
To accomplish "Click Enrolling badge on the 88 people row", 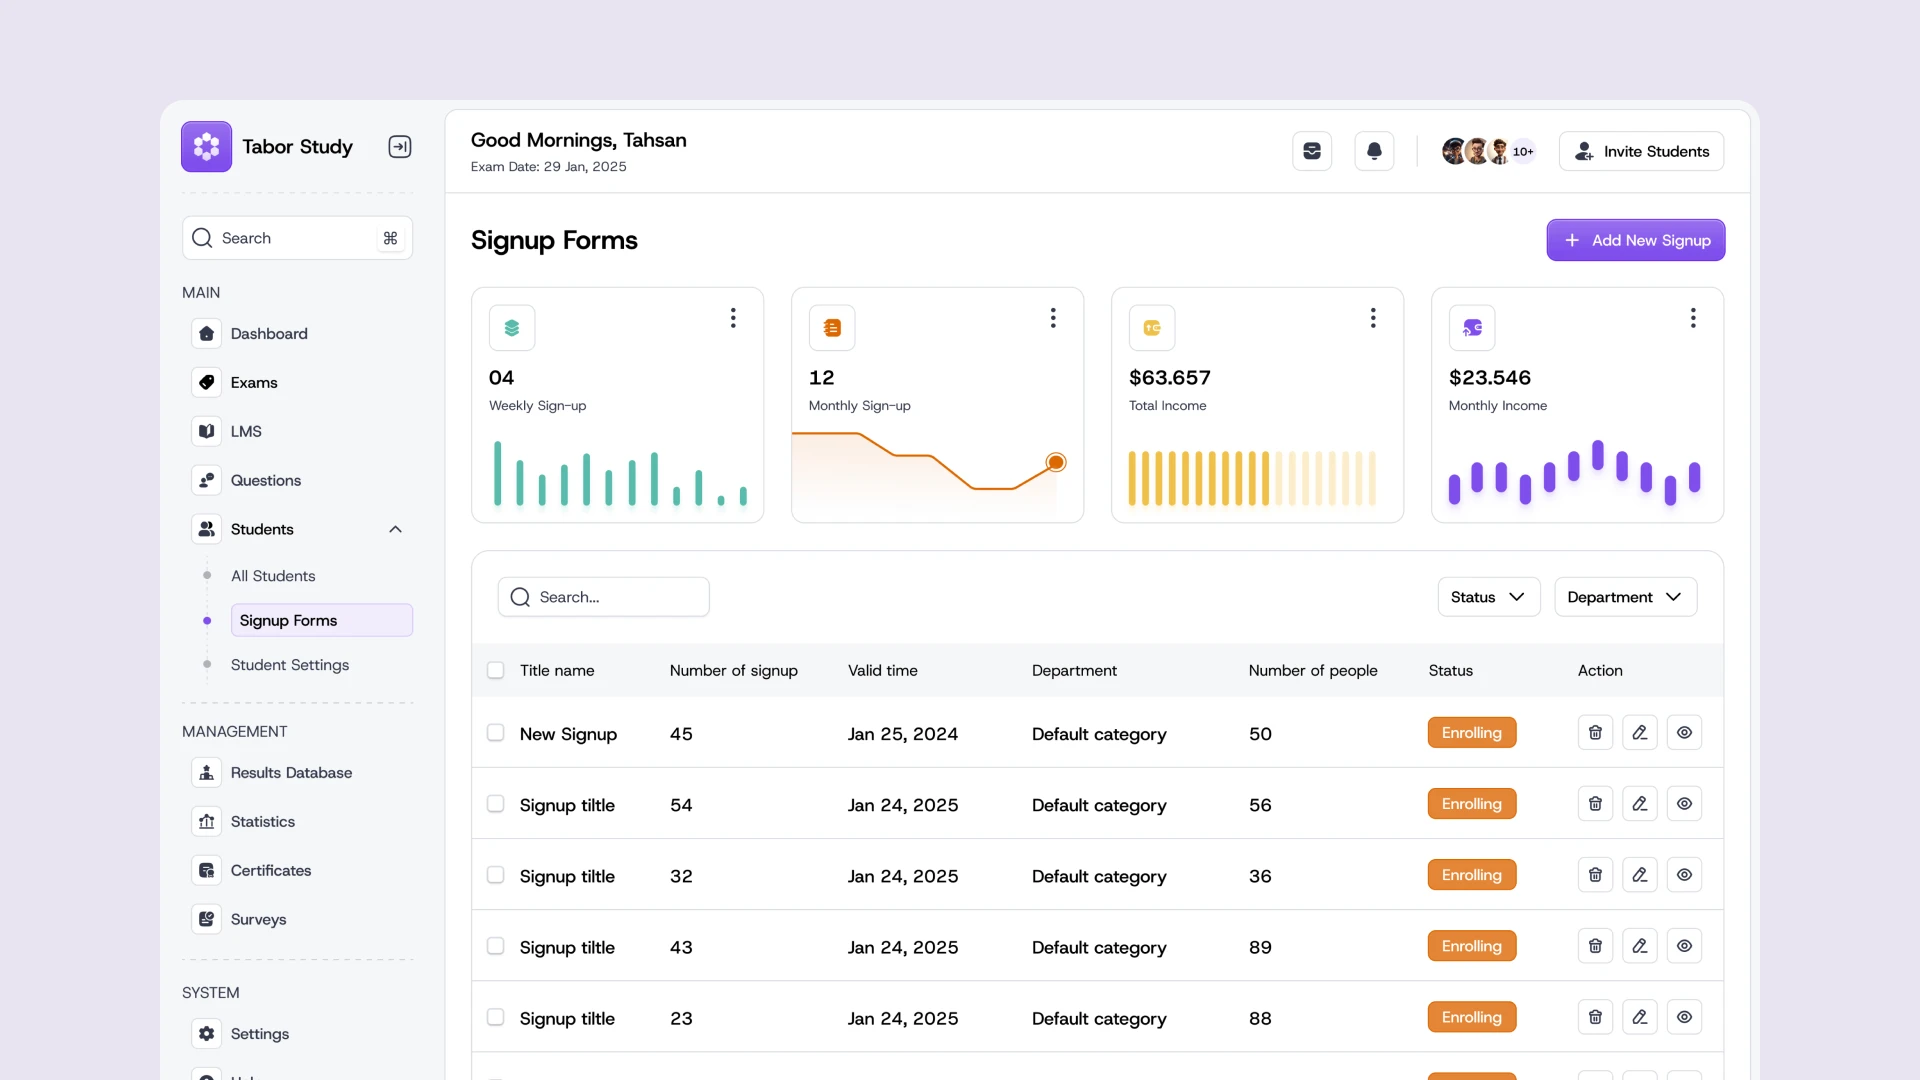I will (1471, 1017).
